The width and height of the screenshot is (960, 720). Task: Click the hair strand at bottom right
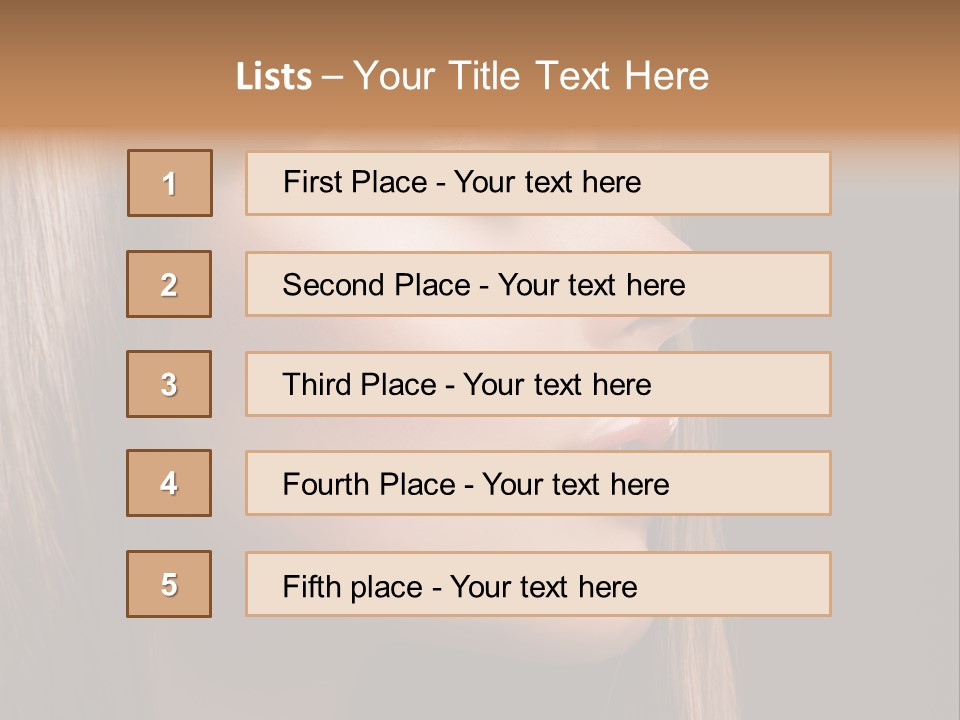(720, 660)
